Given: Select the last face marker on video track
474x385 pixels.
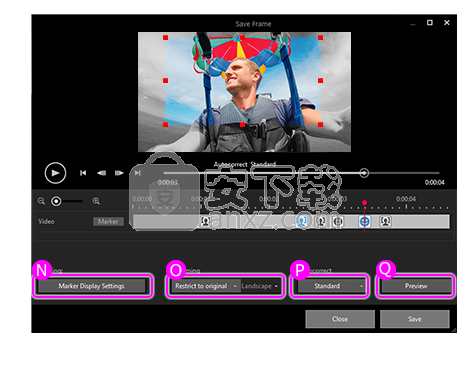Looking at the screenshot, I should pyautogui.click(x=385, y=221).
